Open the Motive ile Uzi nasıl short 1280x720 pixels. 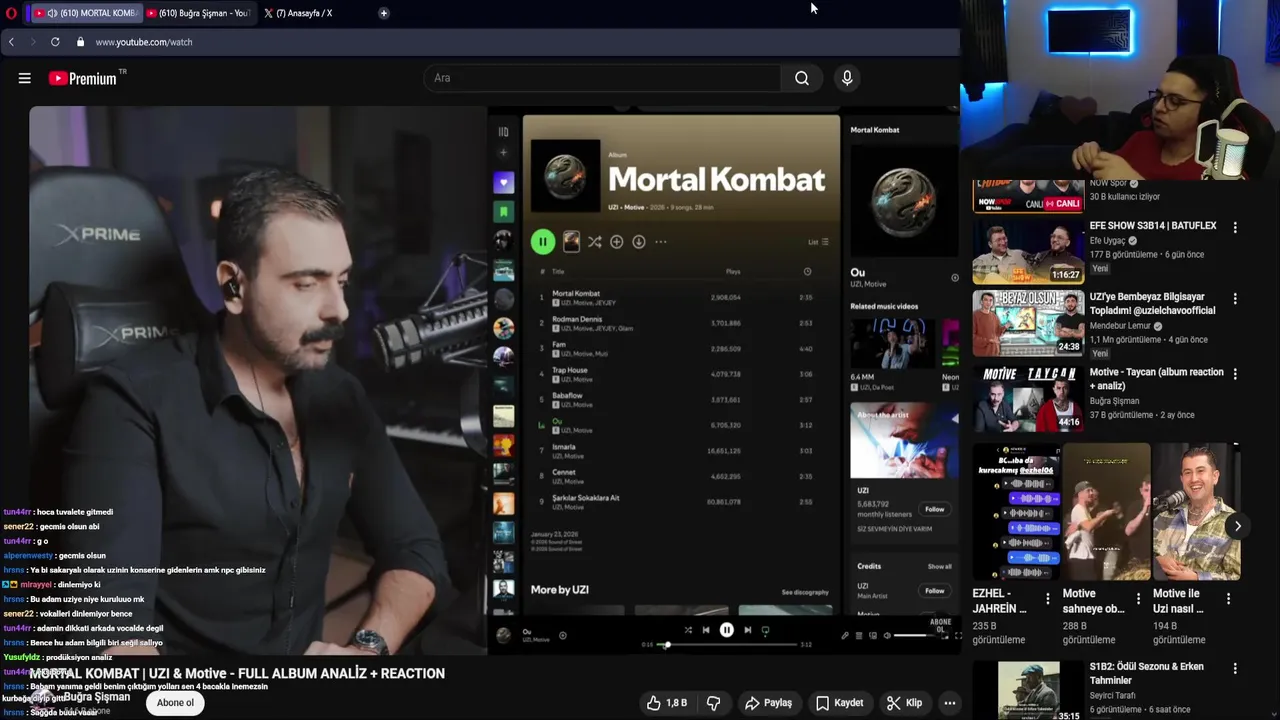click(1196, 512)
